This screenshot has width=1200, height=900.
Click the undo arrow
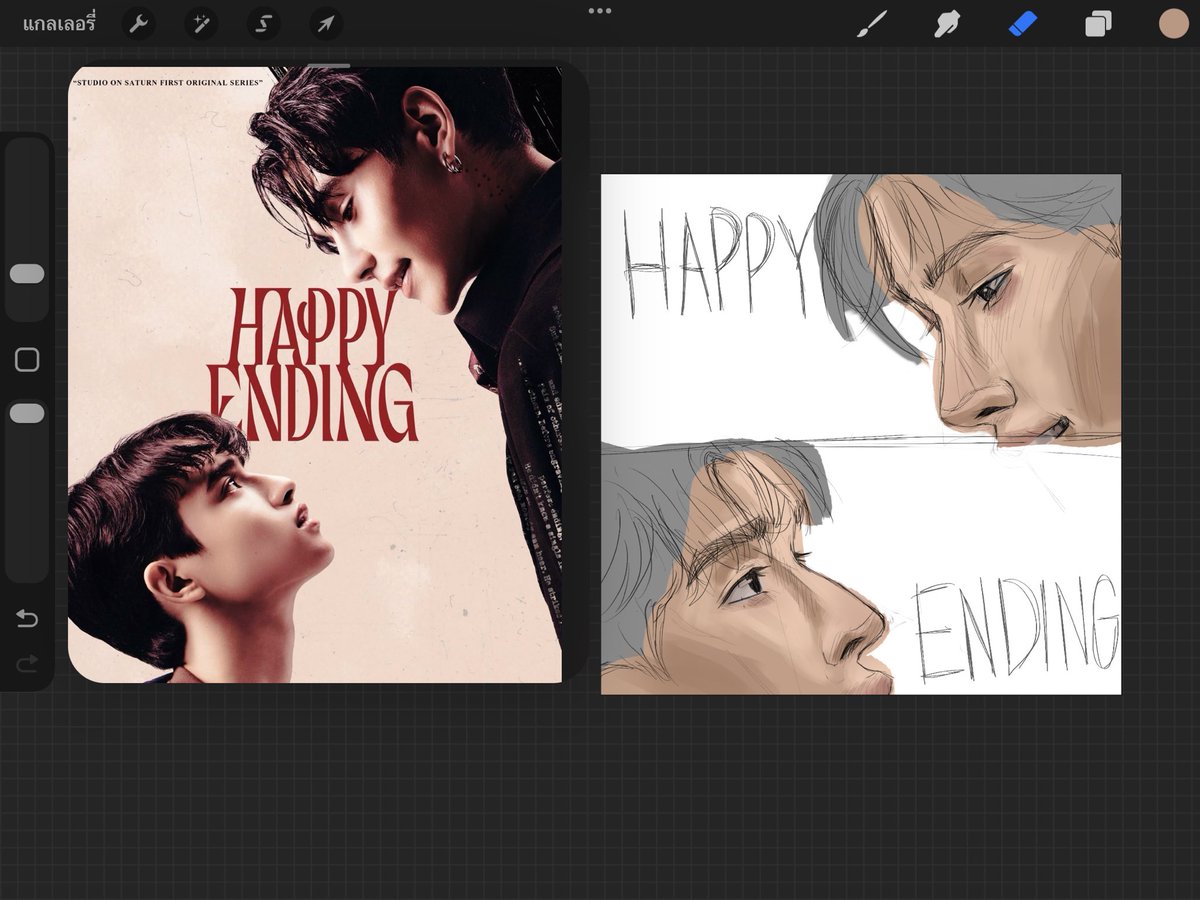click(x=27, y=619)
